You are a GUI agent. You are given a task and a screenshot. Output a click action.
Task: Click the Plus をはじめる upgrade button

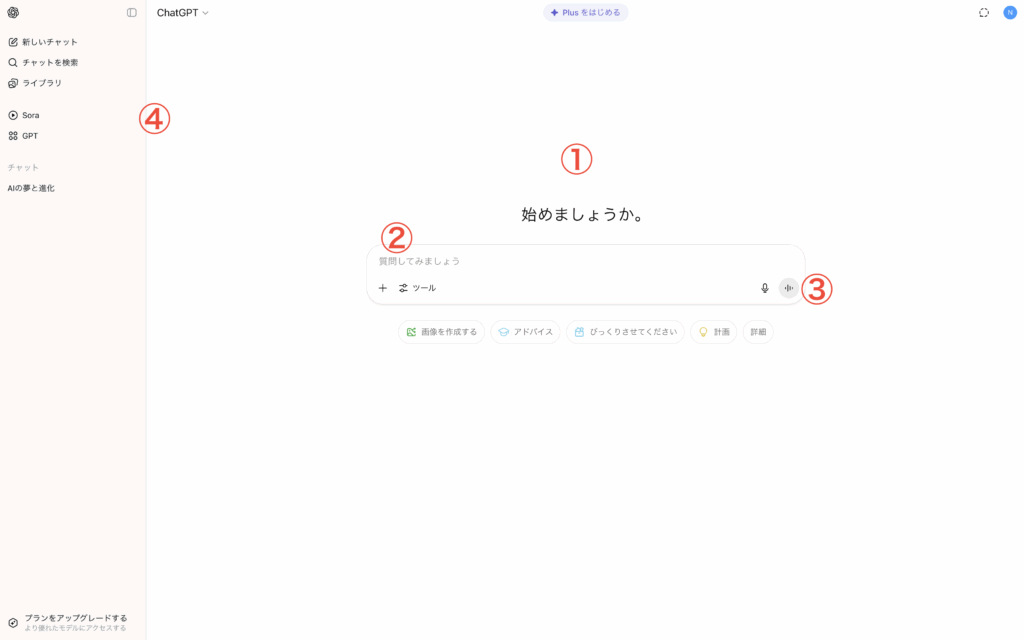tap(585, 13)
